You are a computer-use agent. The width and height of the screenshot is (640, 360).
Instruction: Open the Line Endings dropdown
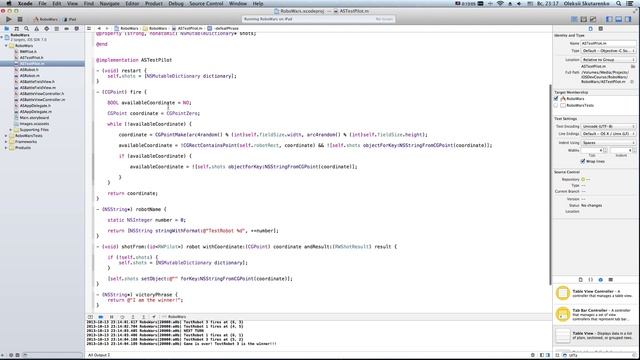pyautogui.click(x=608, y=134)
